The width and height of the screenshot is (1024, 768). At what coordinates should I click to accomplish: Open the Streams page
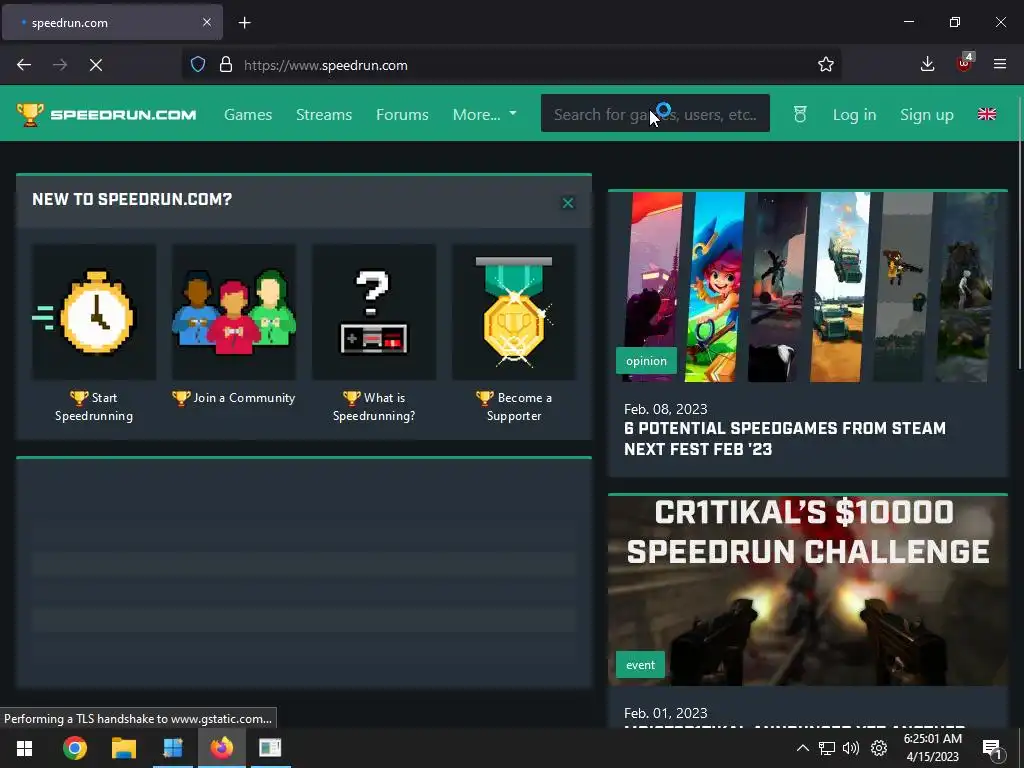click(324, 114)
